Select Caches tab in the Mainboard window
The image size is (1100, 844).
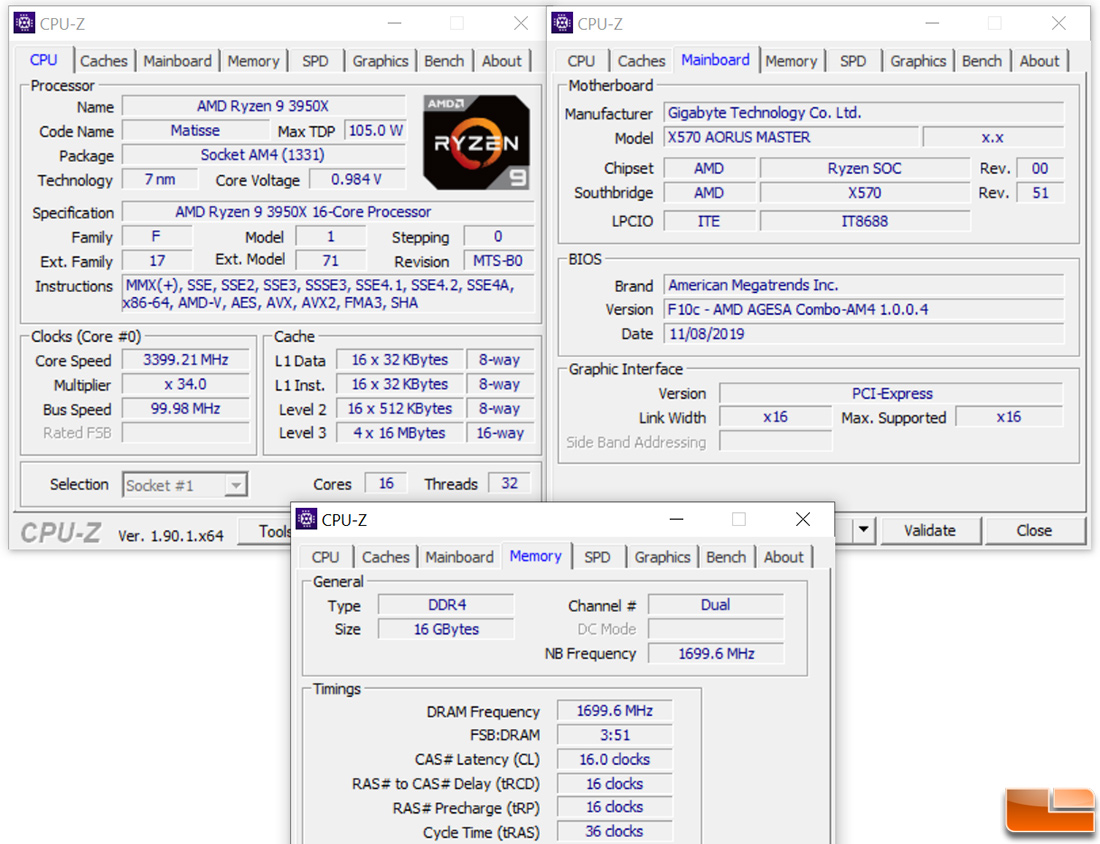pos(641,61)
